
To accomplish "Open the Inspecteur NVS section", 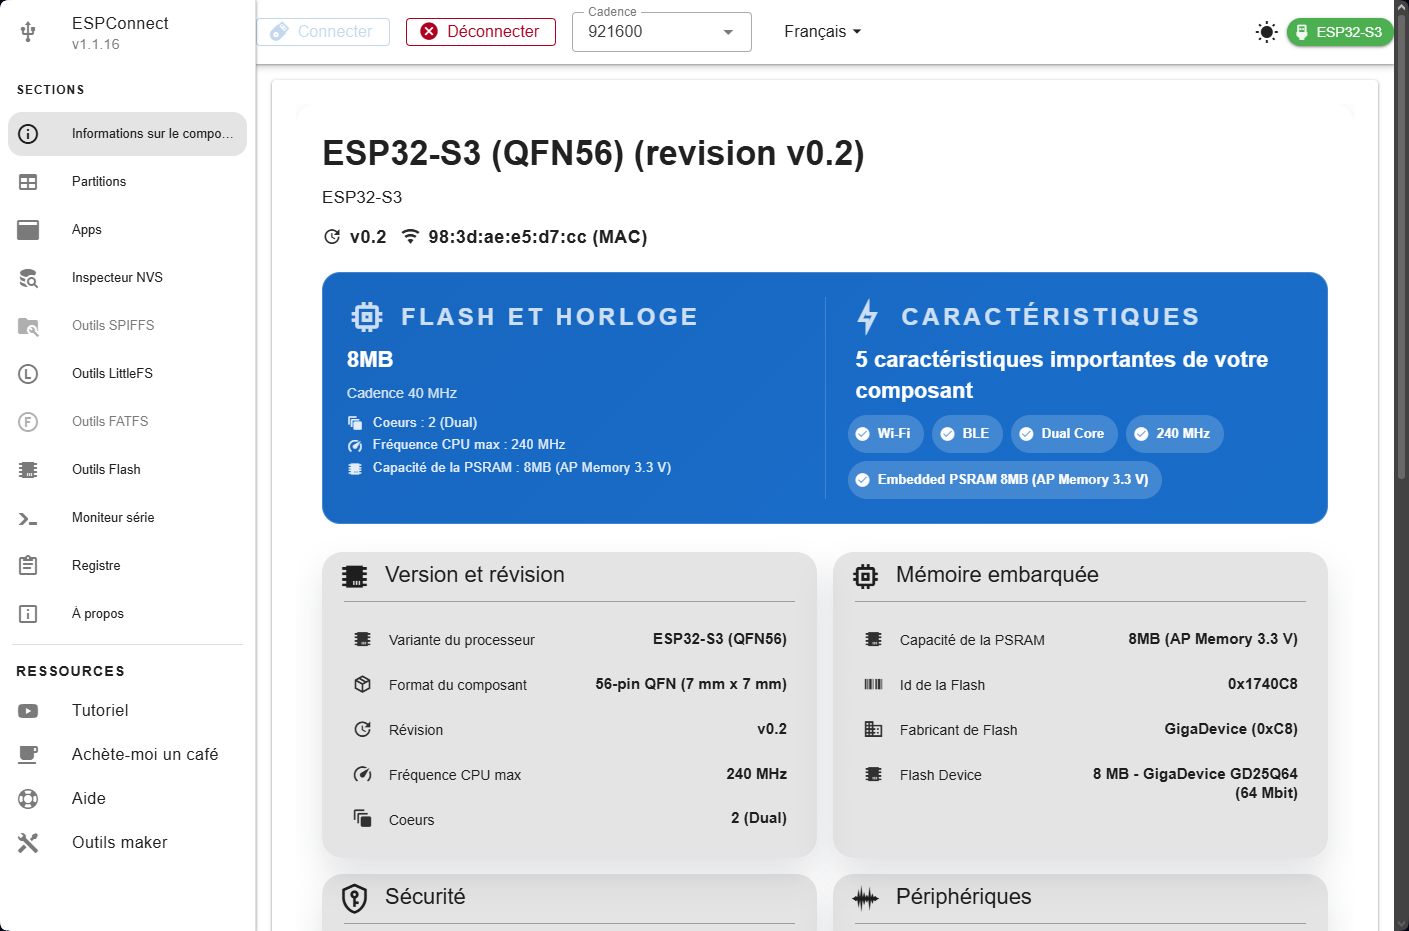I will 127,278.
